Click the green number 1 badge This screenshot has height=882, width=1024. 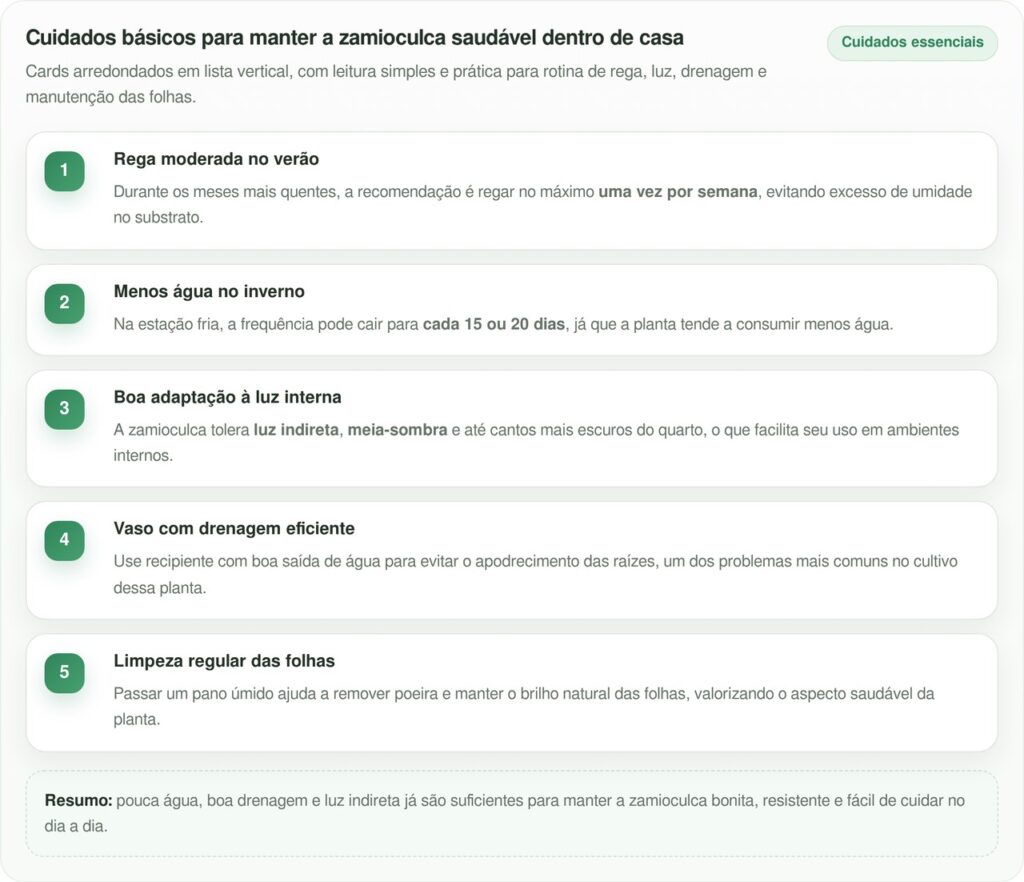[x=64, y=171]
